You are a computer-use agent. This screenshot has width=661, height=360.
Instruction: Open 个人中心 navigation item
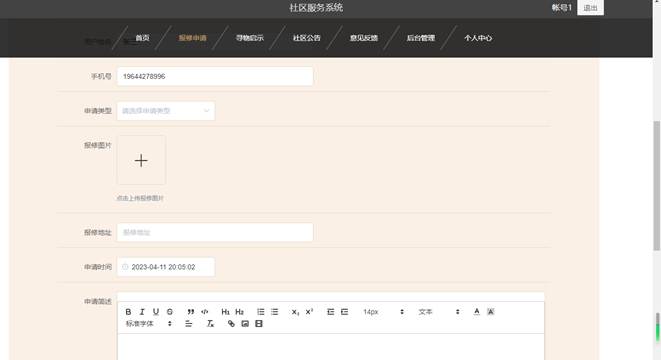click(478, 38)
